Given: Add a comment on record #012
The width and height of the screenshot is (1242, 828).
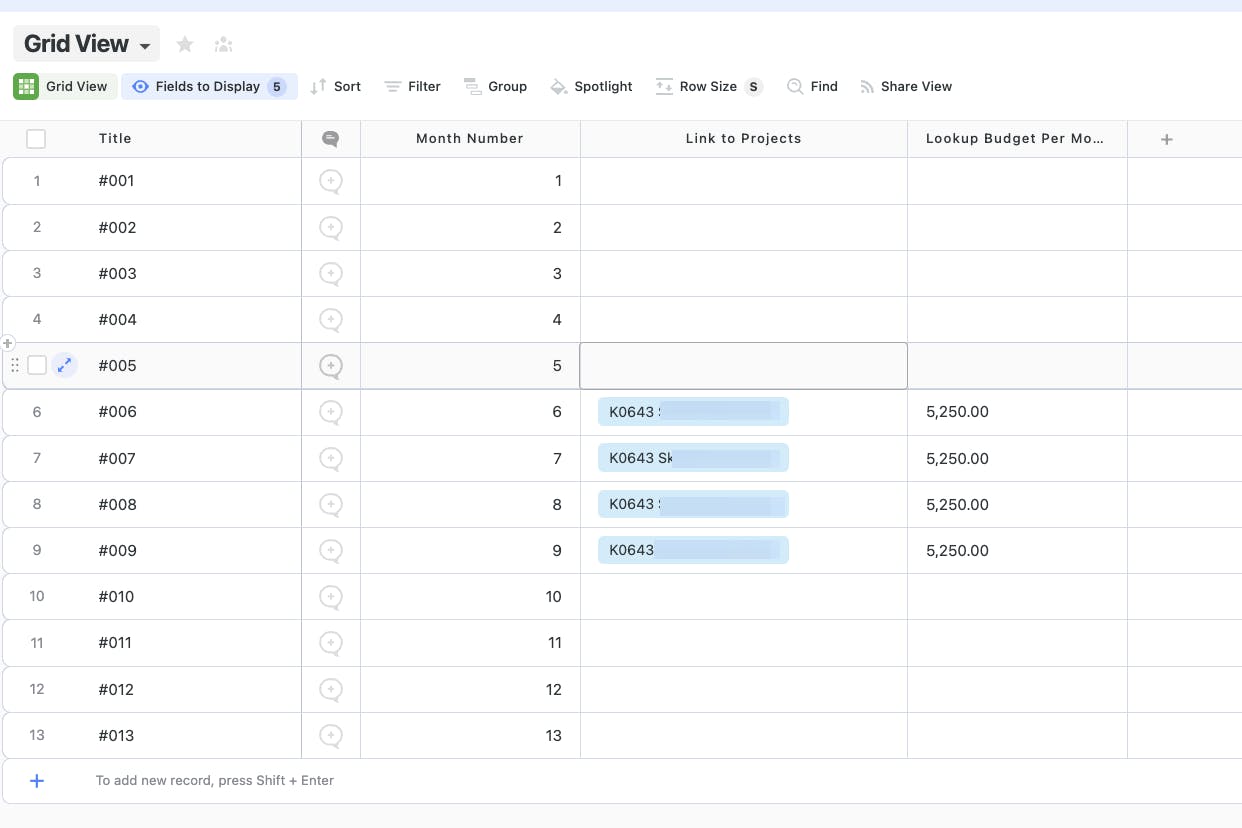Looking at the screenshot, I should [331, 690].
